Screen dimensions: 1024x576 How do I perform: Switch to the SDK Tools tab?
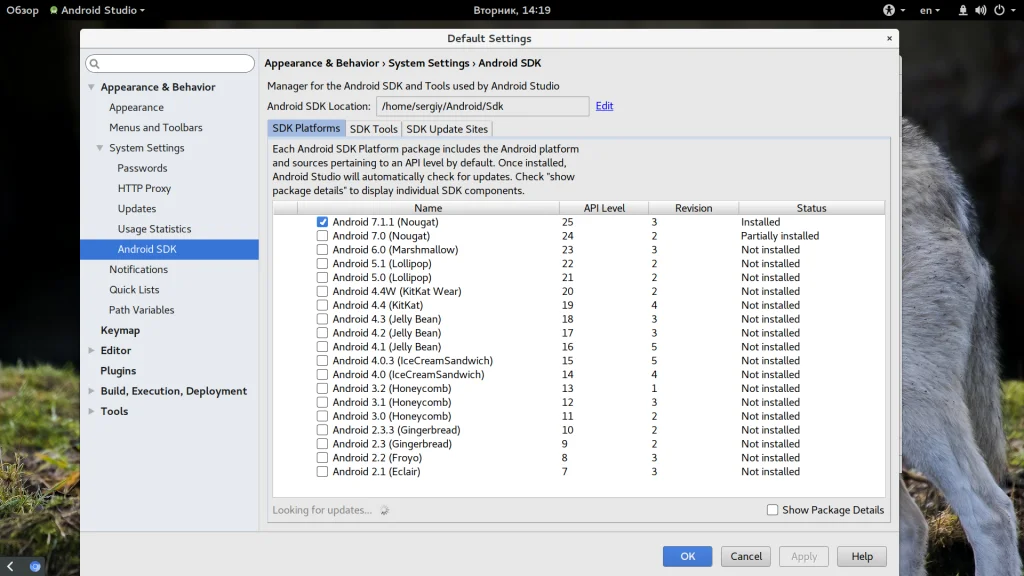tap(373, 129)
